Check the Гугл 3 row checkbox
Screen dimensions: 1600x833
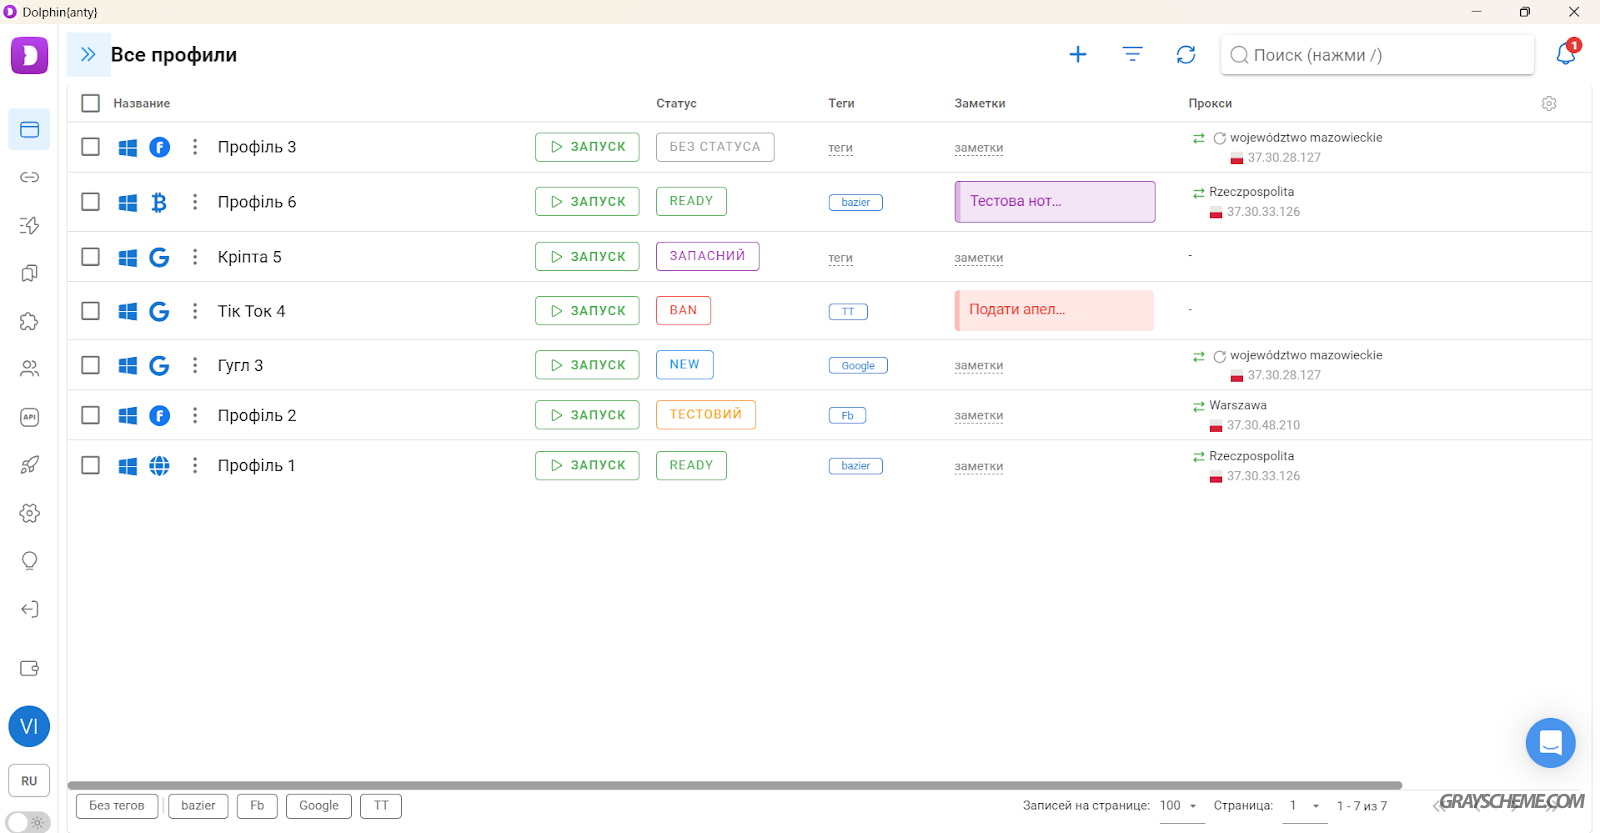90,365
